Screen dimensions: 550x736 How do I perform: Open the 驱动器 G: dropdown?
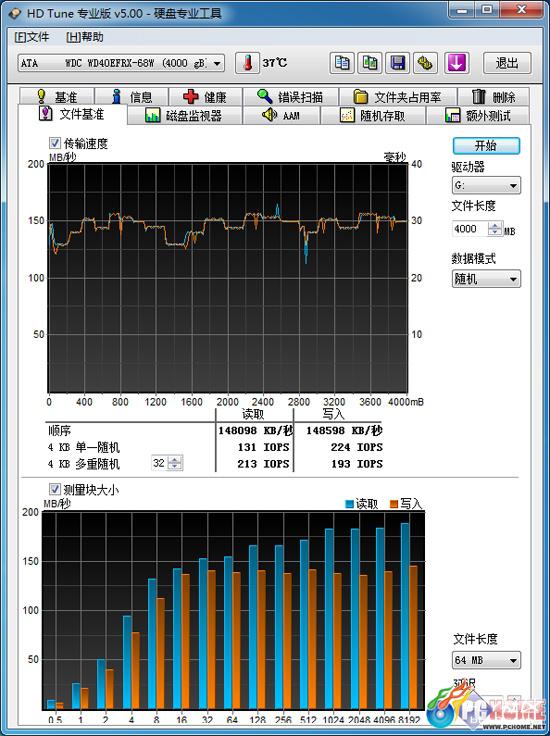pyautogui.click(x=486, y=185)
